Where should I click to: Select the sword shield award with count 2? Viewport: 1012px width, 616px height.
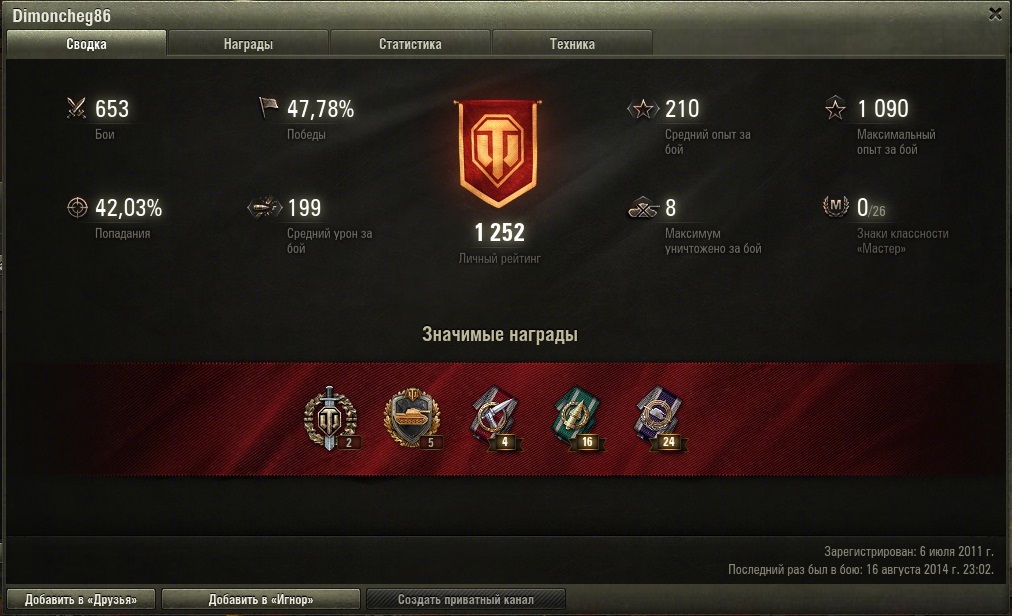pyautogui.click(x=331, y=418)
